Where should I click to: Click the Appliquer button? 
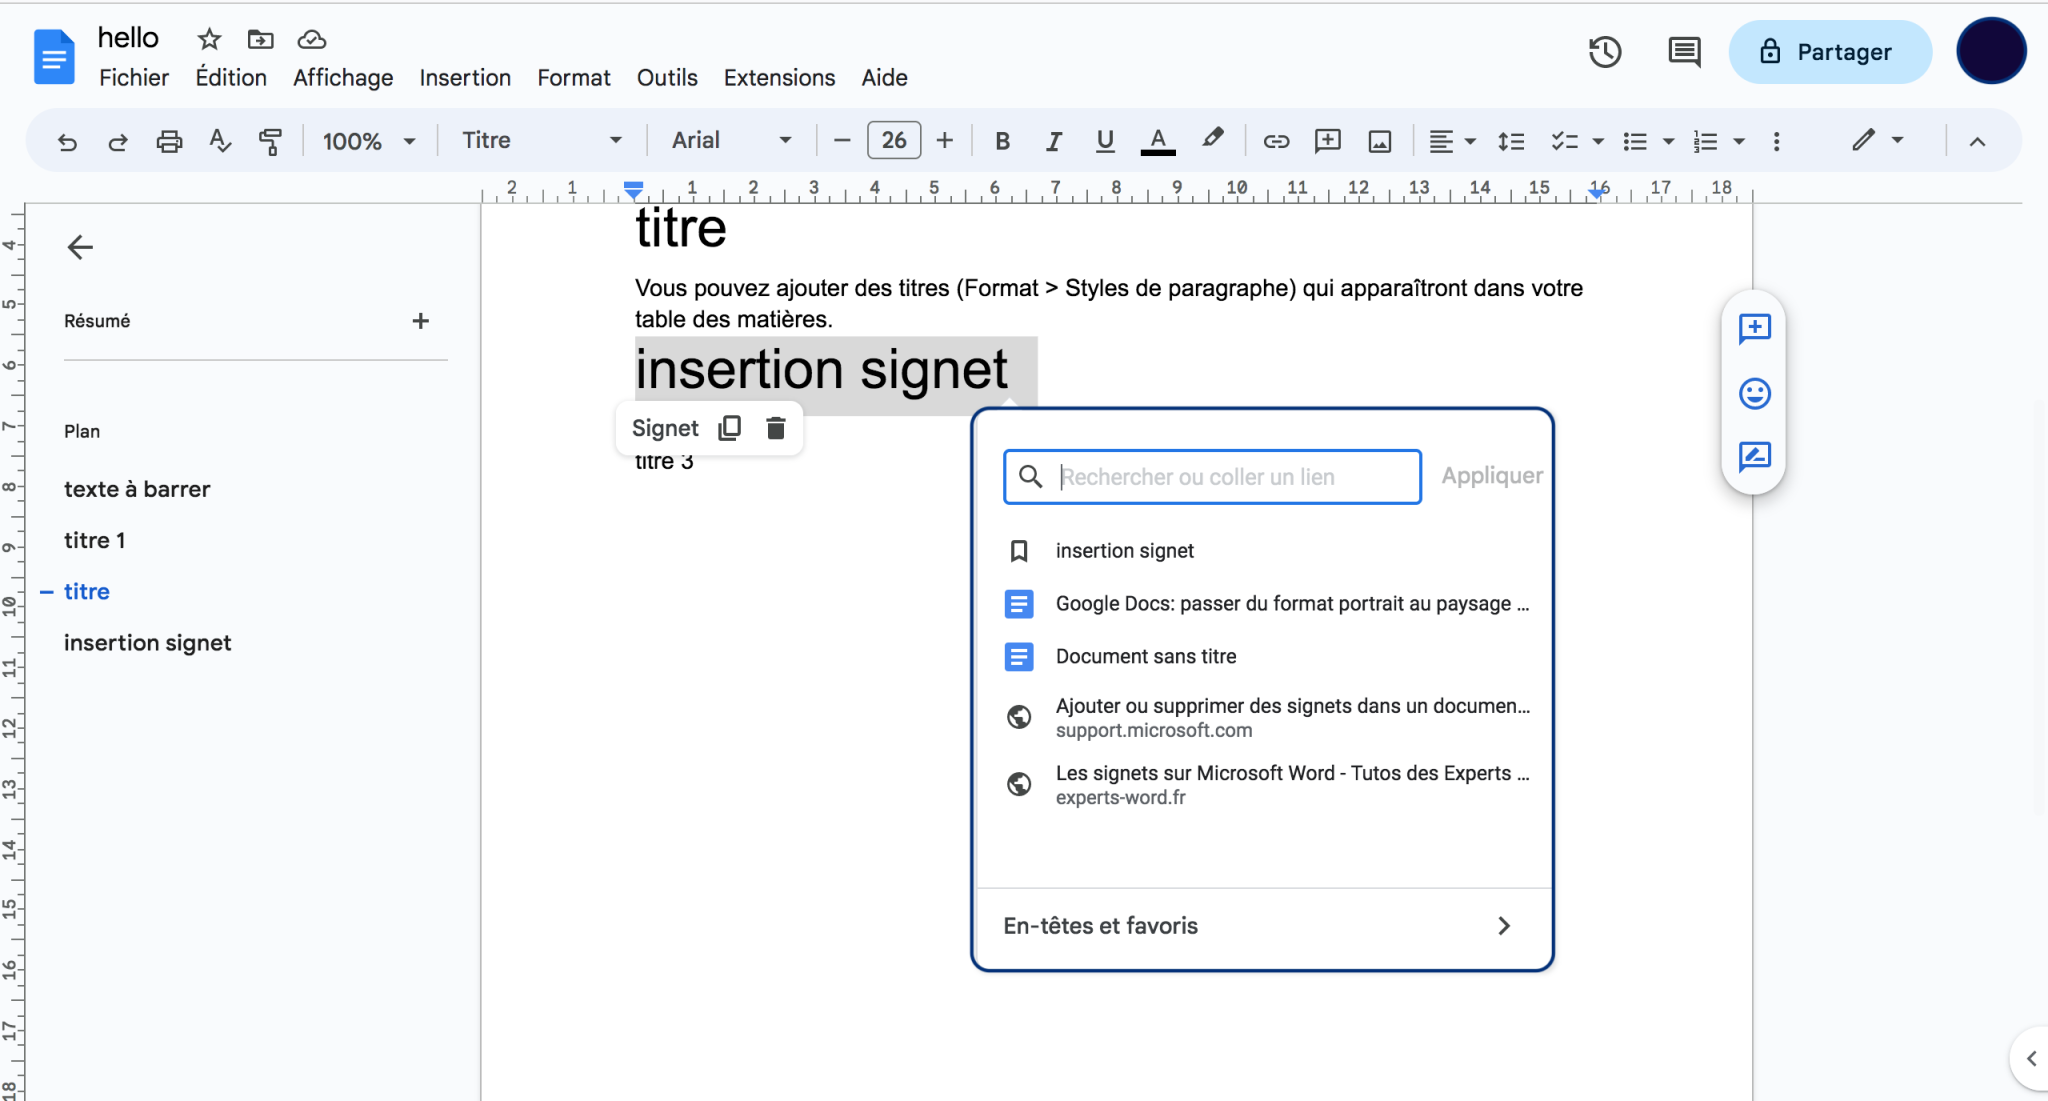pyautogui.click(x=1491, y=476)
